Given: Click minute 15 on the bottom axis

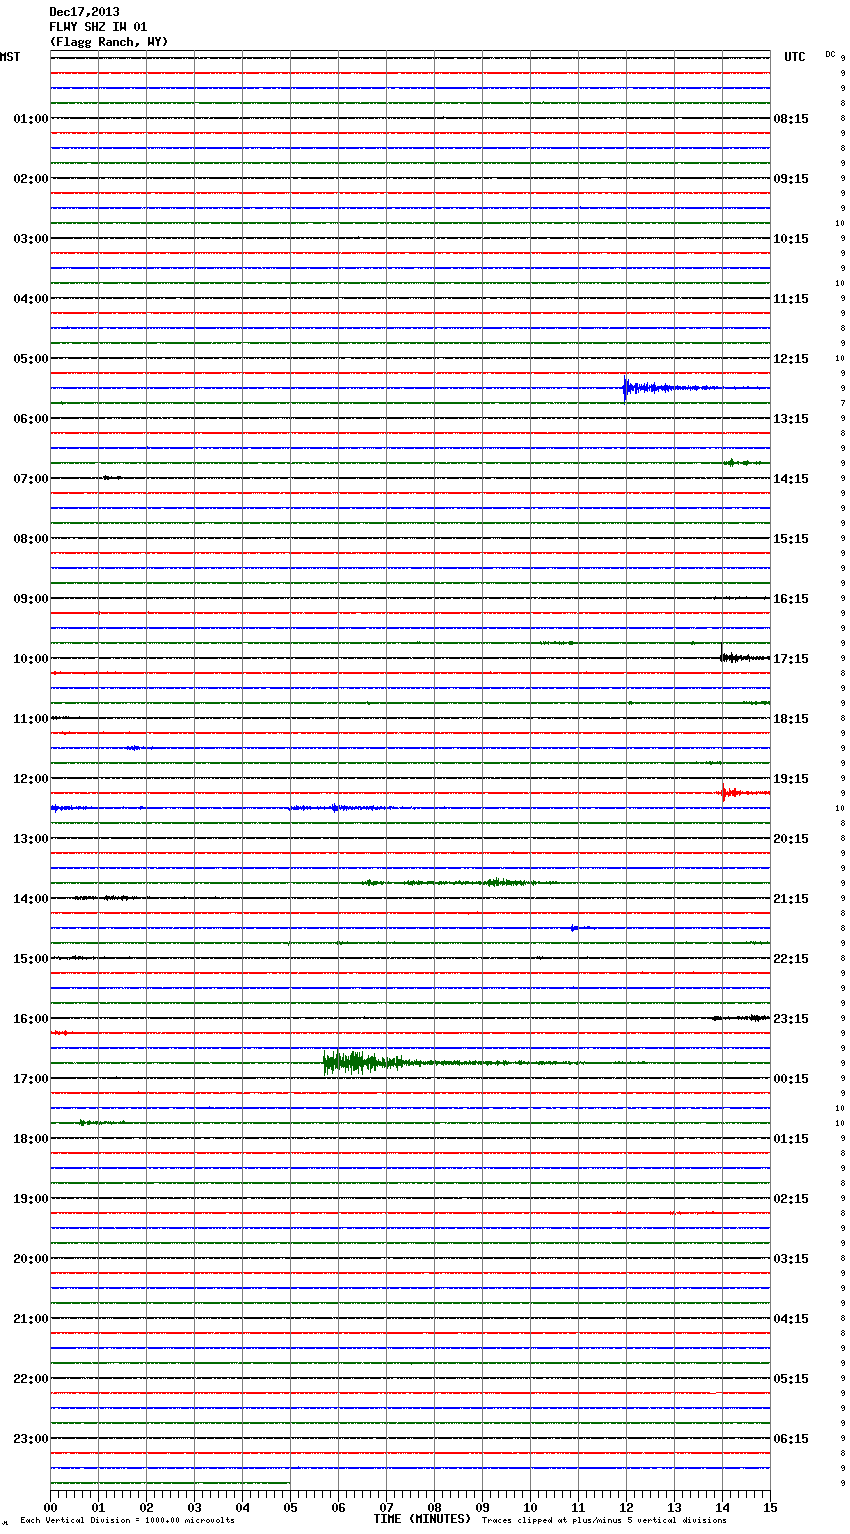Looking at the screenshot, I should [770, 1507].
